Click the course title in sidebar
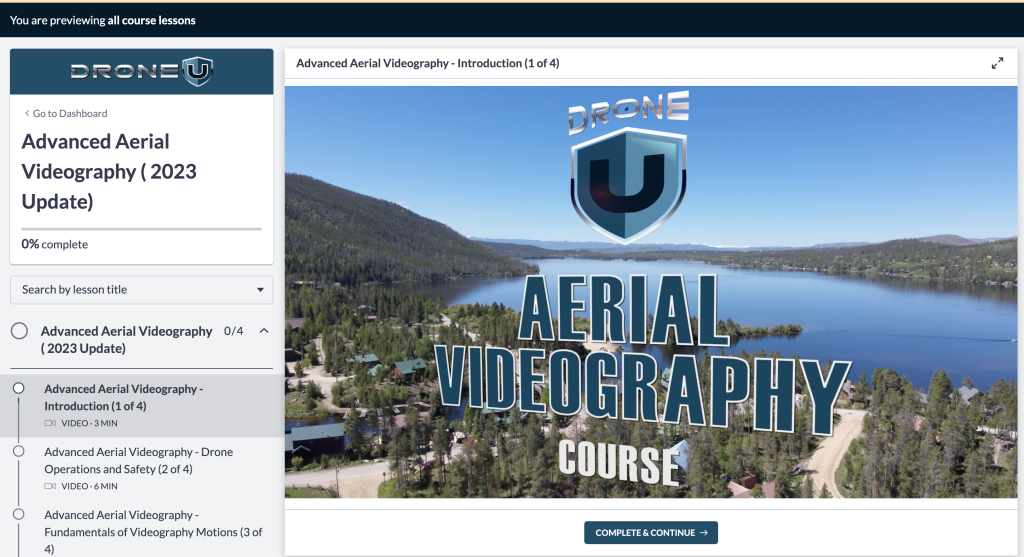The width and height of the screenshot is (1024, 557). [109, 171]
